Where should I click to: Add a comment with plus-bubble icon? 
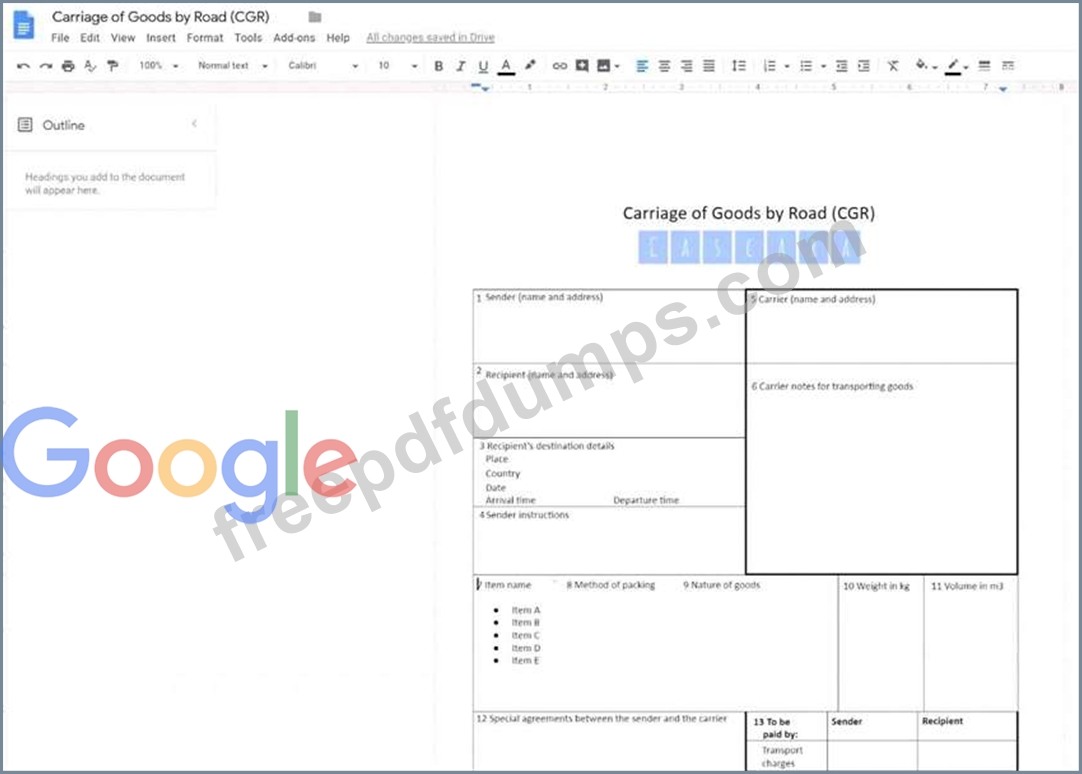(x=582, y=66)
